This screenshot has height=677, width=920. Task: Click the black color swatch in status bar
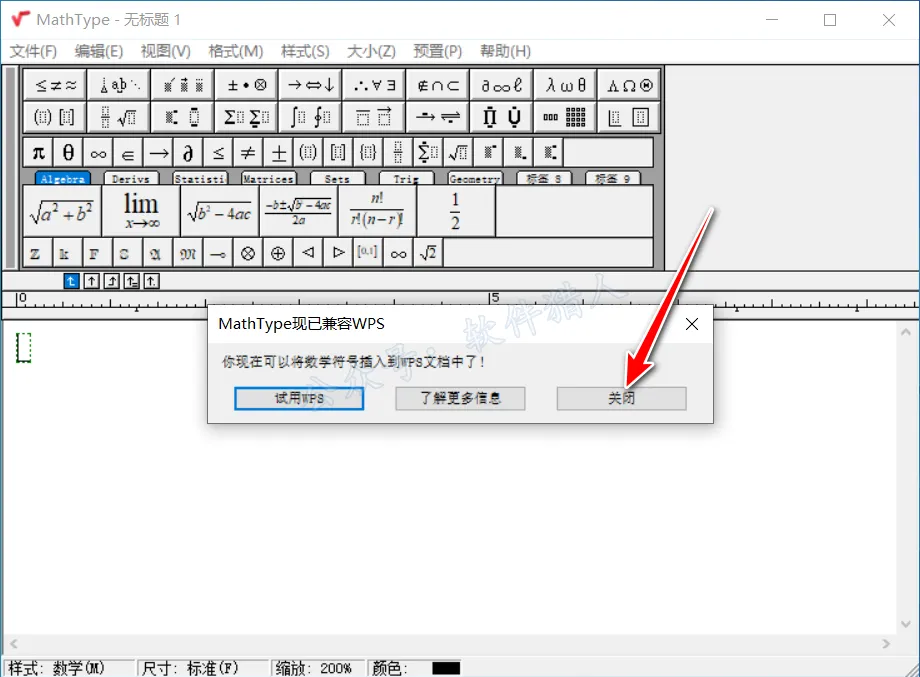446,668
